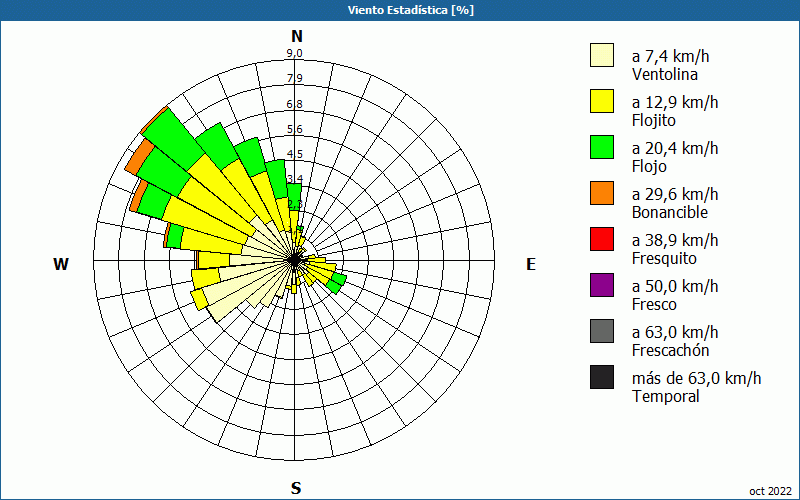The width and height of the screenshot is (800, 500).
Task: Click the yellow Flojito legend swatch
Action: (x=602, y=101)
